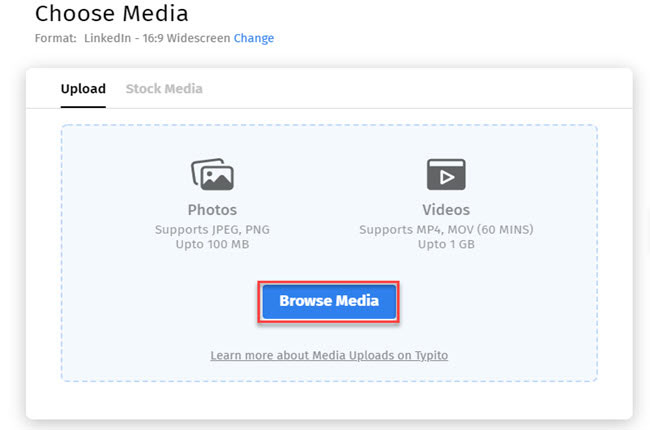Switch to the Upload tab
Screen dimensions: 650x430
(83, 89)
